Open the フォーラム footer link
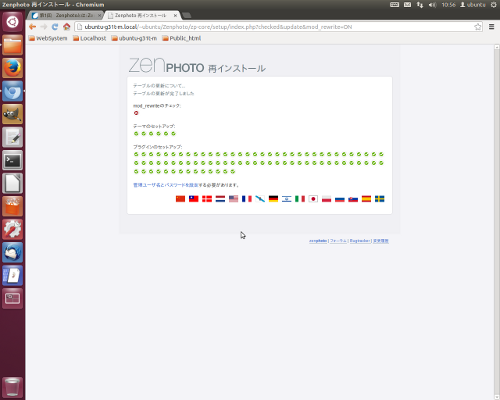The height and width of the screenshot is (400, 500). 338,241
